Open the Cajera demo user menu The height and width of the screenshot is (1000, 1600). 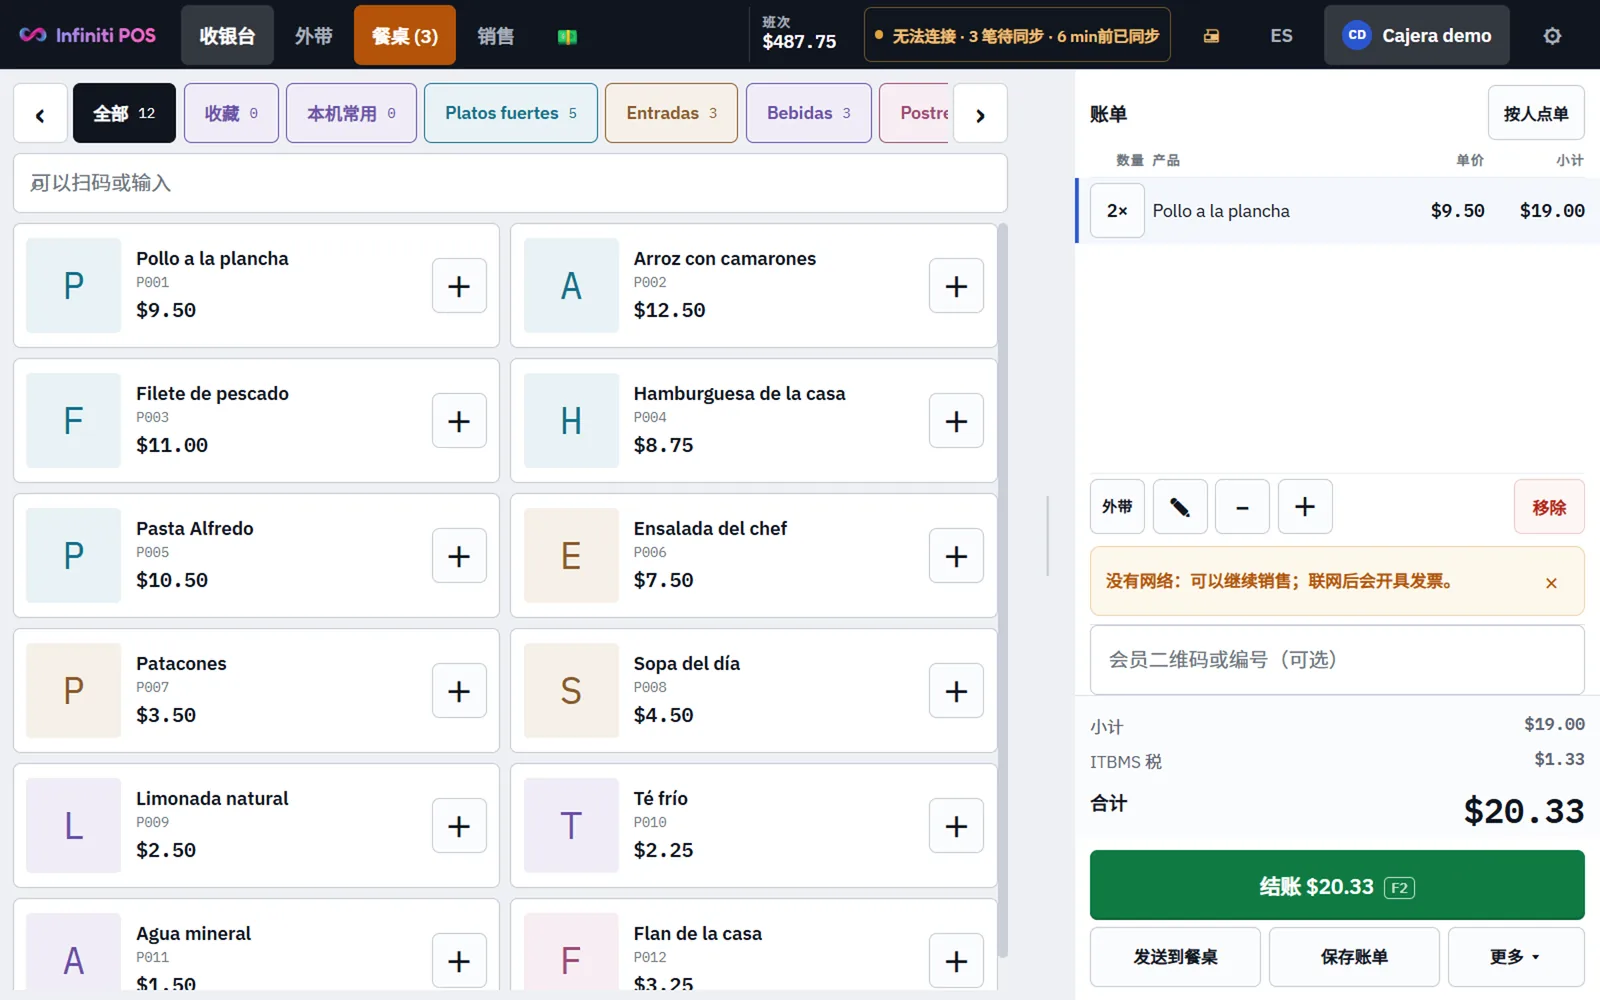point(1417,36)
